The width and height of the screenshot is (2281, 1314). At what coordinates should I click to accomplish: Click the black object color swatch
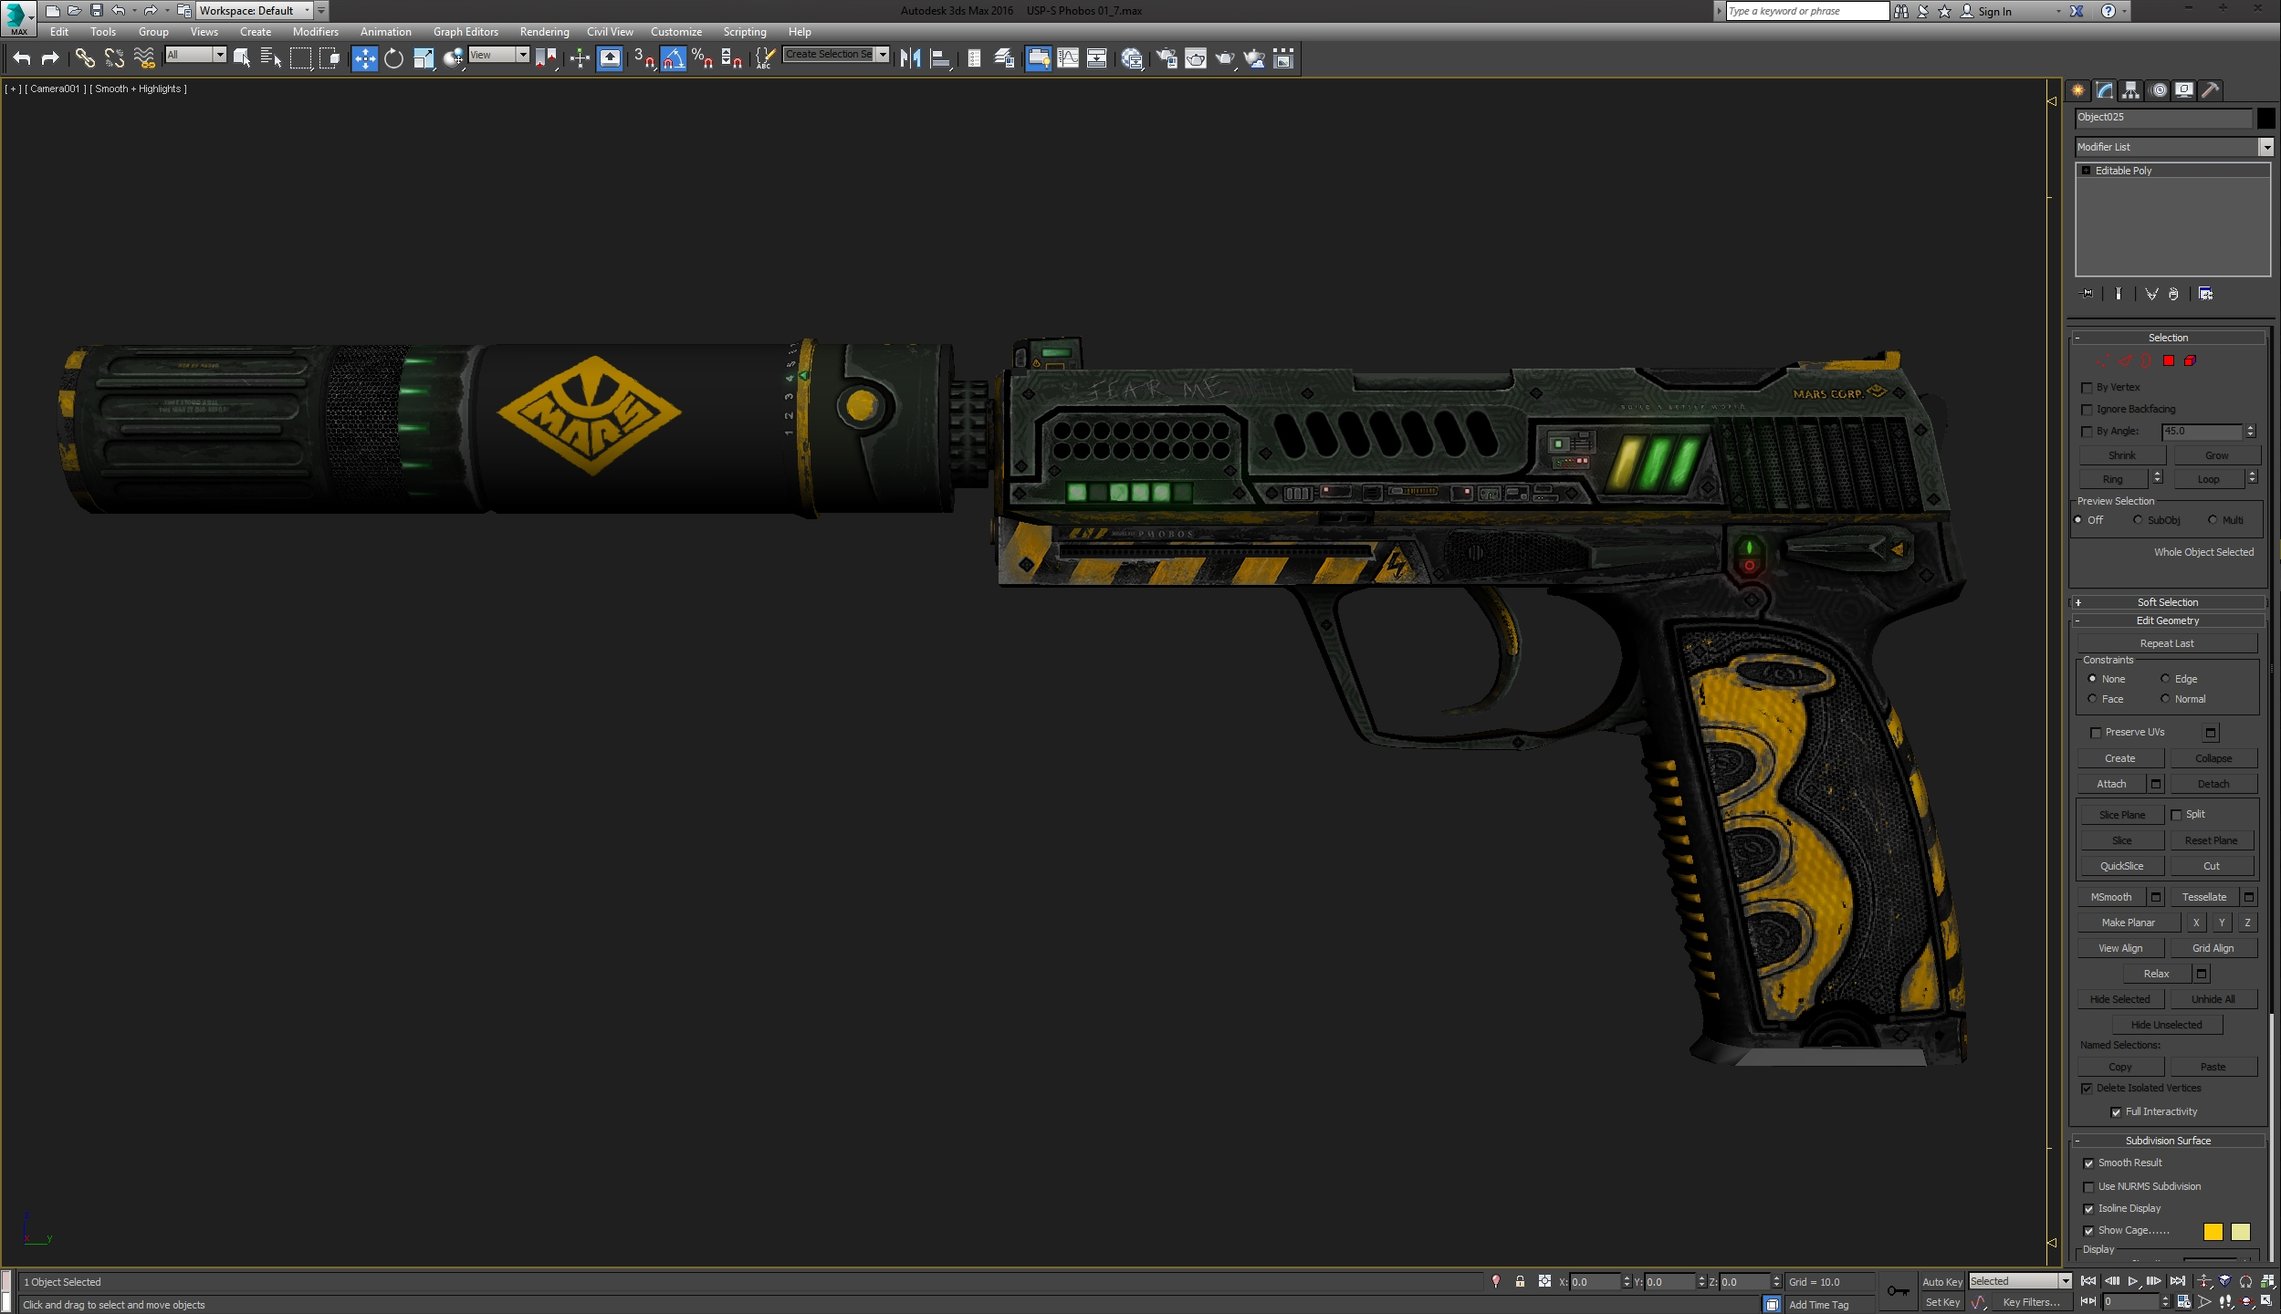point(2266,118)
